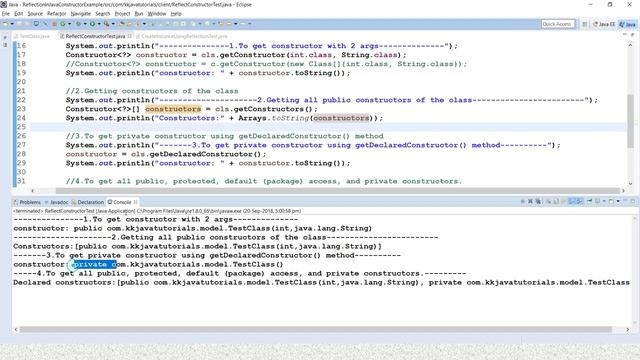Open the Window menu
640x360 pixels.
pos(157,13)
